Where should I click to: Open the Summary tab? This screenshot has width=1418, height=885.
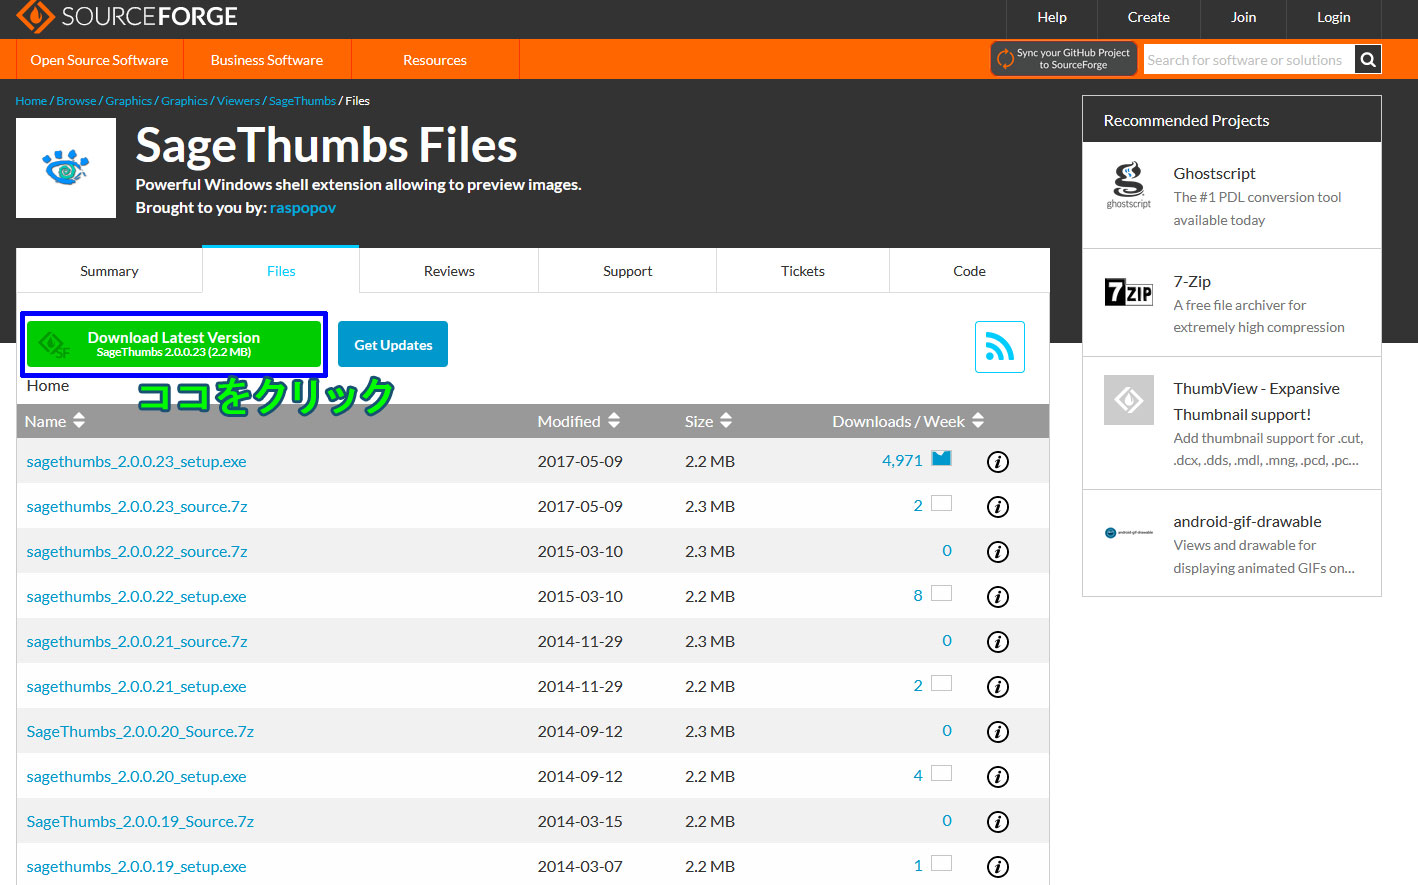point(109,271)
